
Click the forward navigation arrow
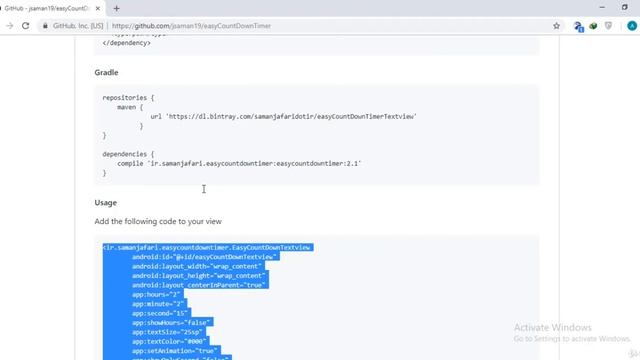tap(9, 26)
